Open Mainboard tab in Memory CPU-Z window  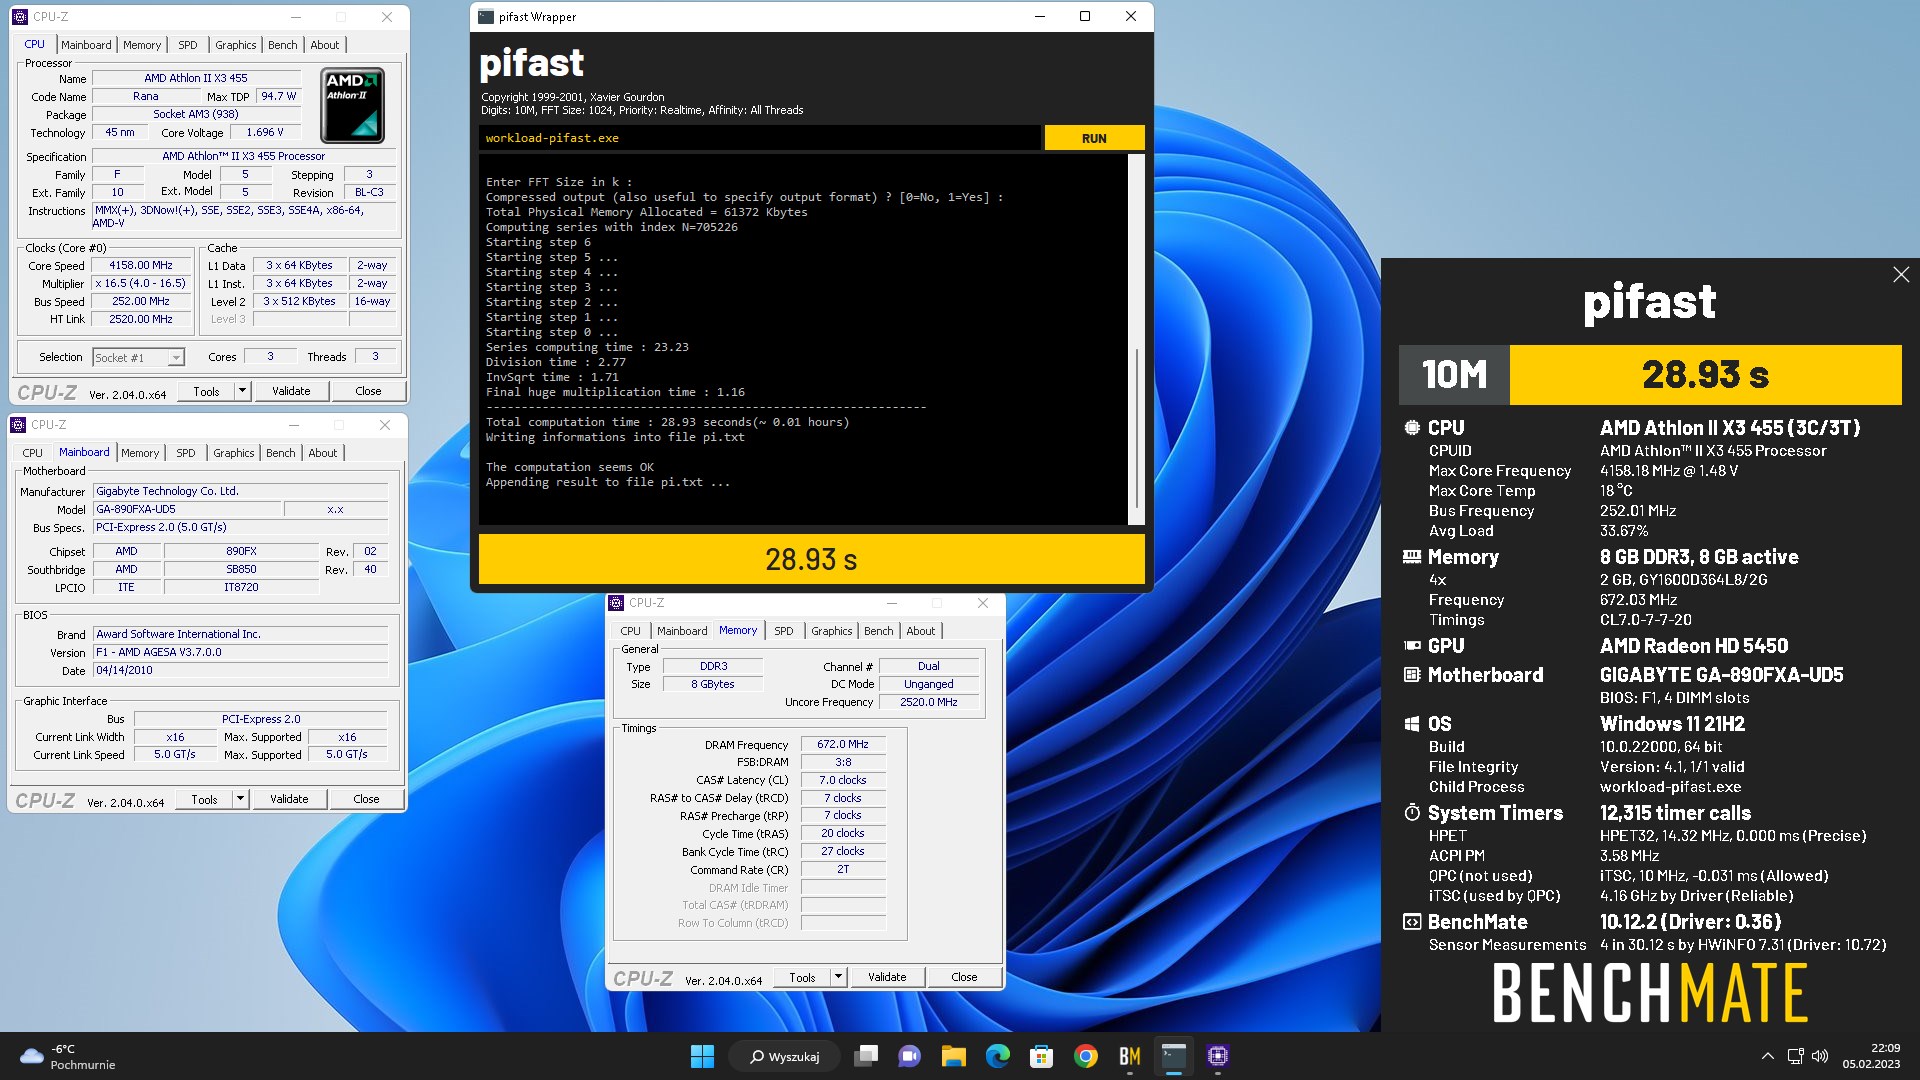pyautogui.click(x=682, y=631)
